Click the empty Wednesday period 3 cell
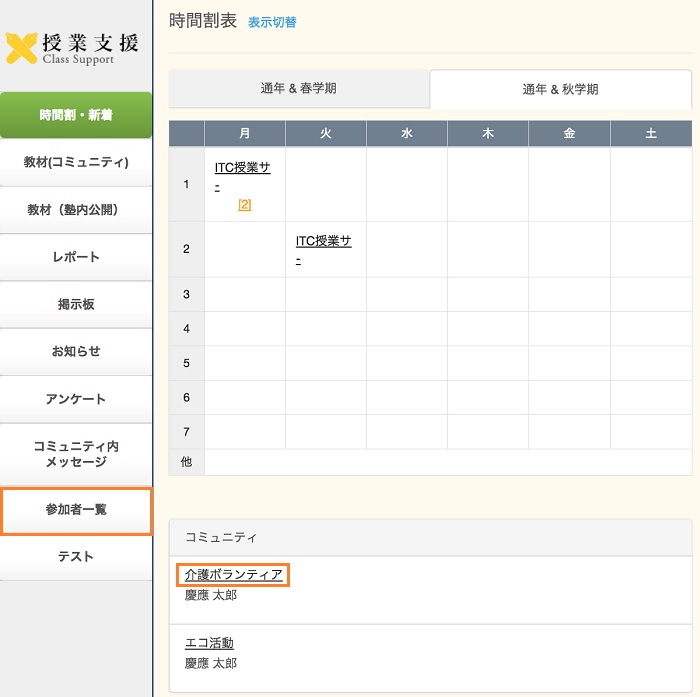Image resolution: width=700 pixels, height=697 pixels. tap(407, 295)
